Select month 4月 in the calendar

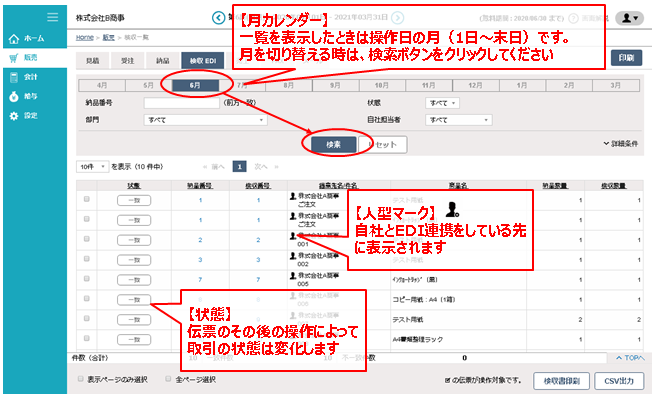102,85
